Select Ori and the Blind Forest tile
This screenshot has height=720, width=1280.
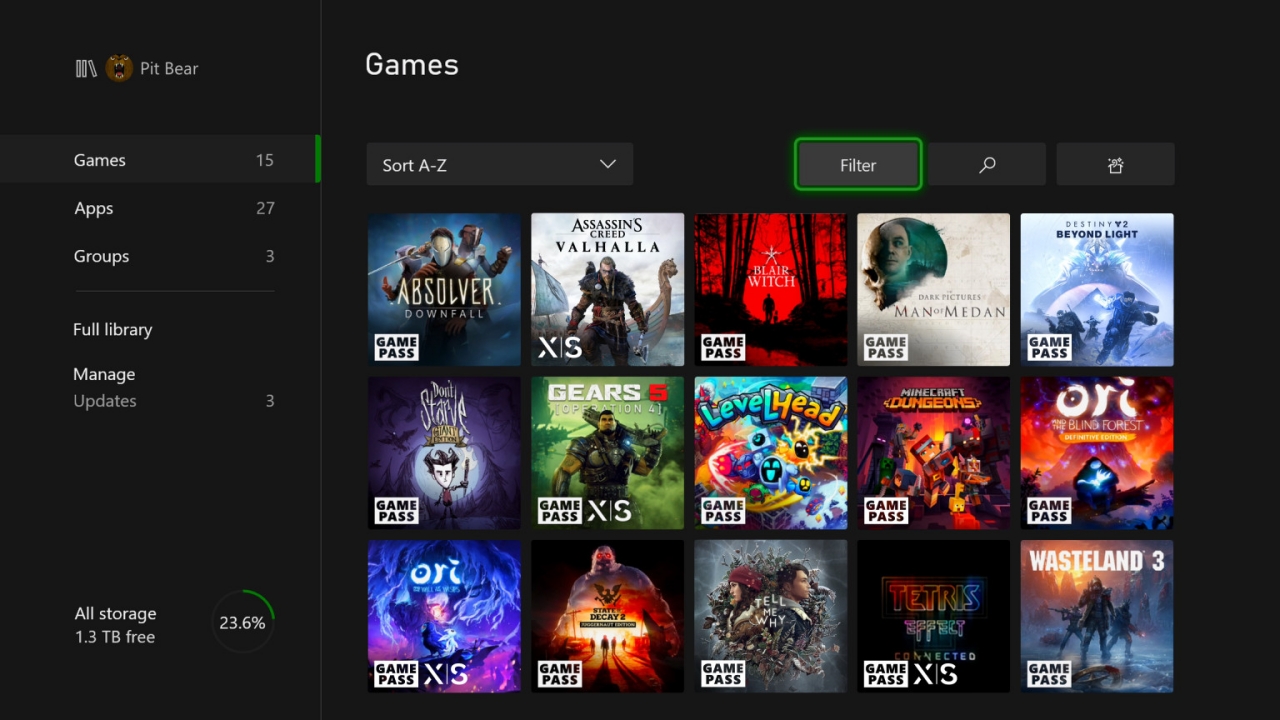pyautogui.click(x=1097, y=453)
